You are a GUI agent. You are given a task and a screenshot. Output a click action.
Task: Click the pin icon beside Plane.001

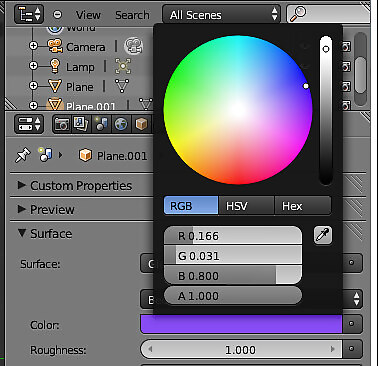point(23,155)
